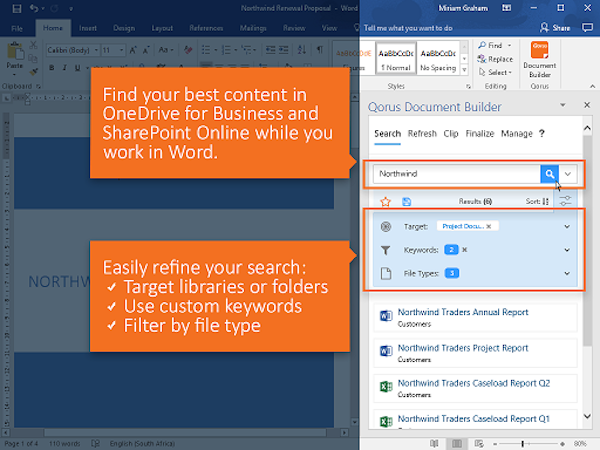Click the help question mark icon
The height and width of the screenshot is (450, 600).
click(542, 133)
